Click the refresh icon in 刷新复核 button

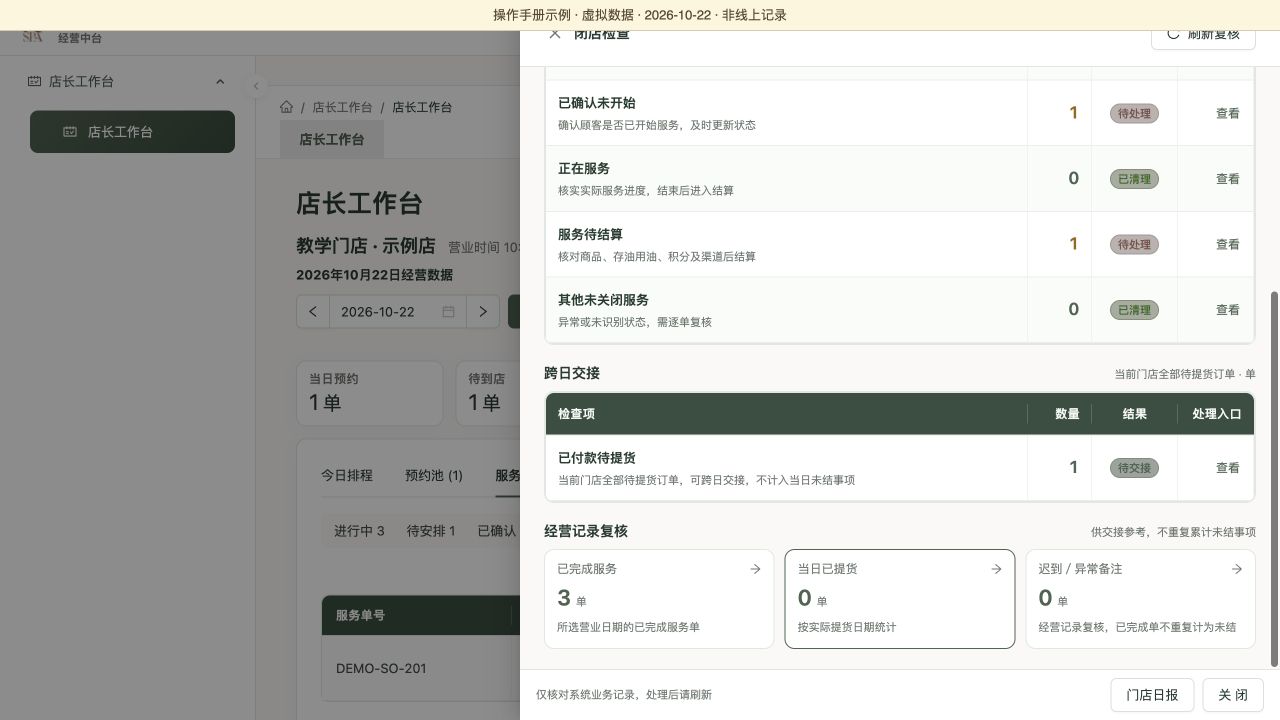point(1173,34)
